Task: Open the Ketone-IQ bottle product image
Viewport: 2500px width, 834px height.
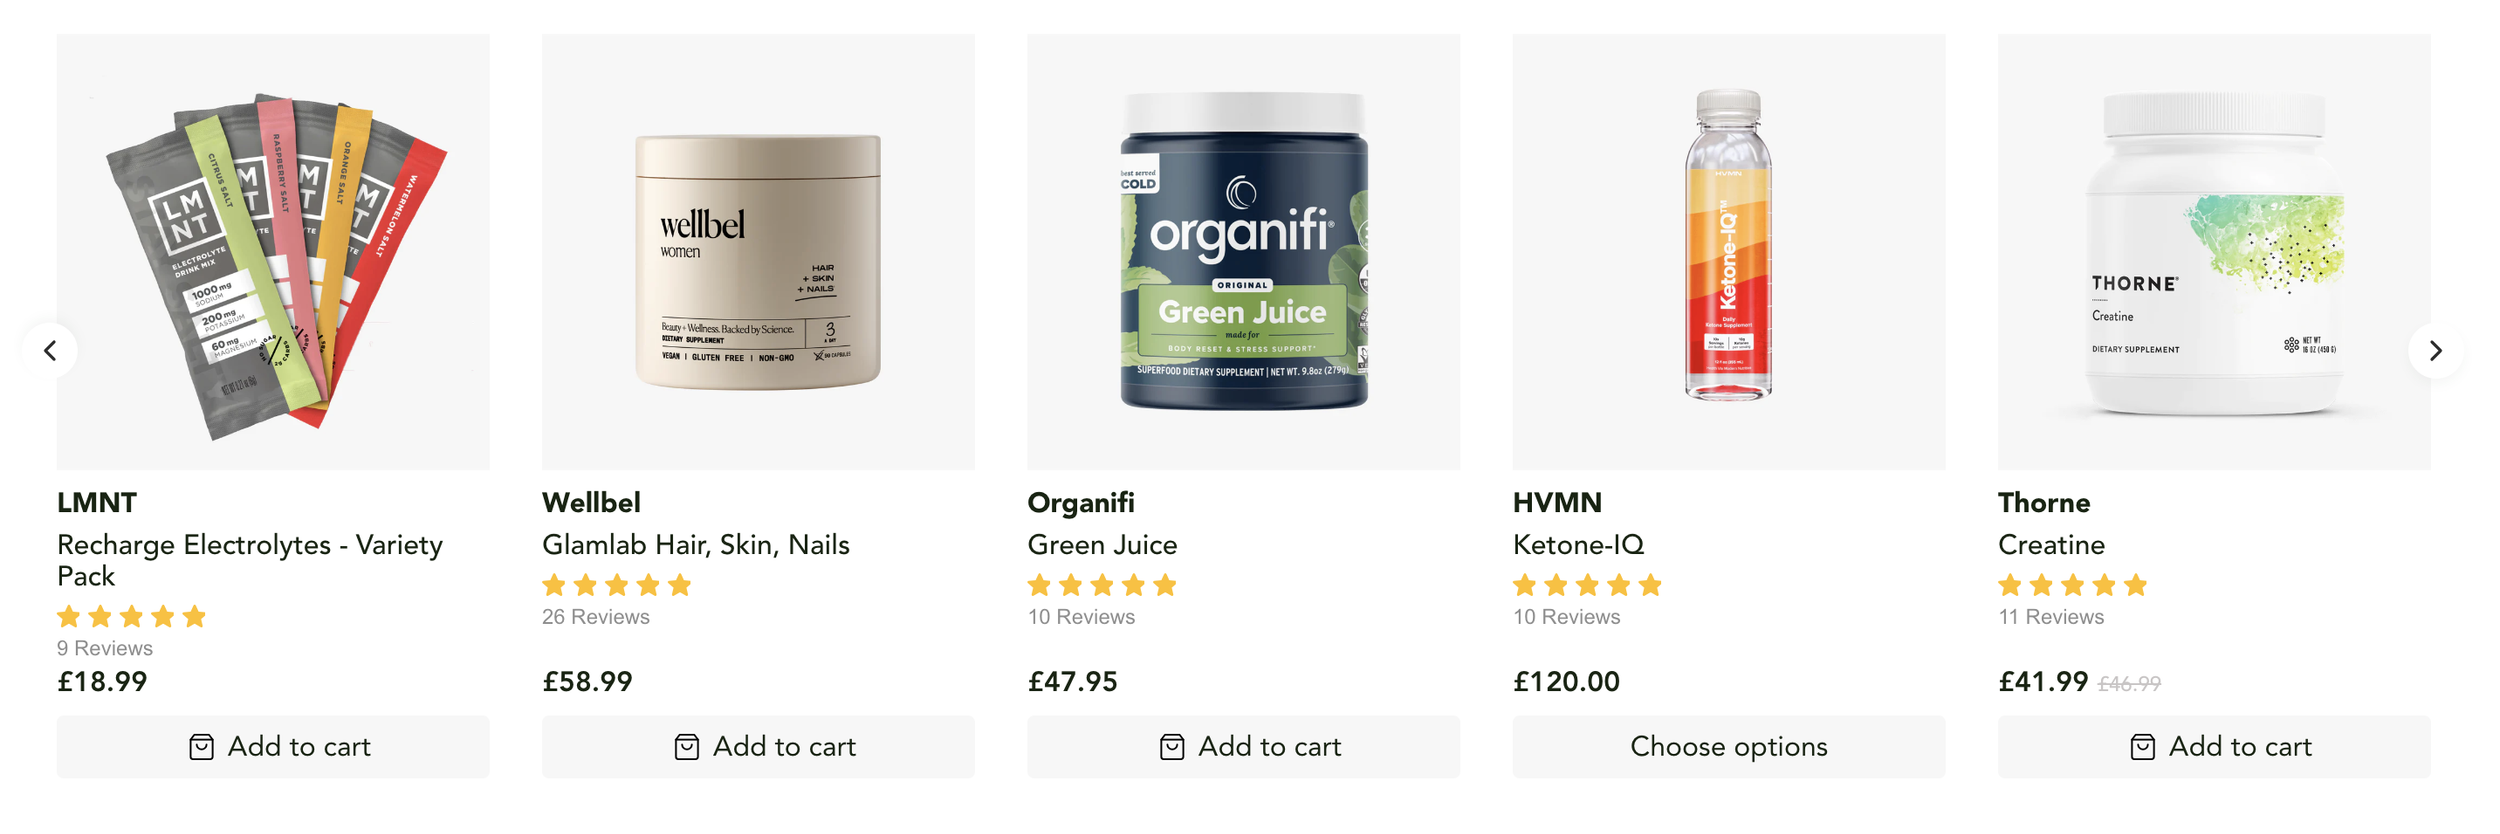Action: pos(1728,252)
